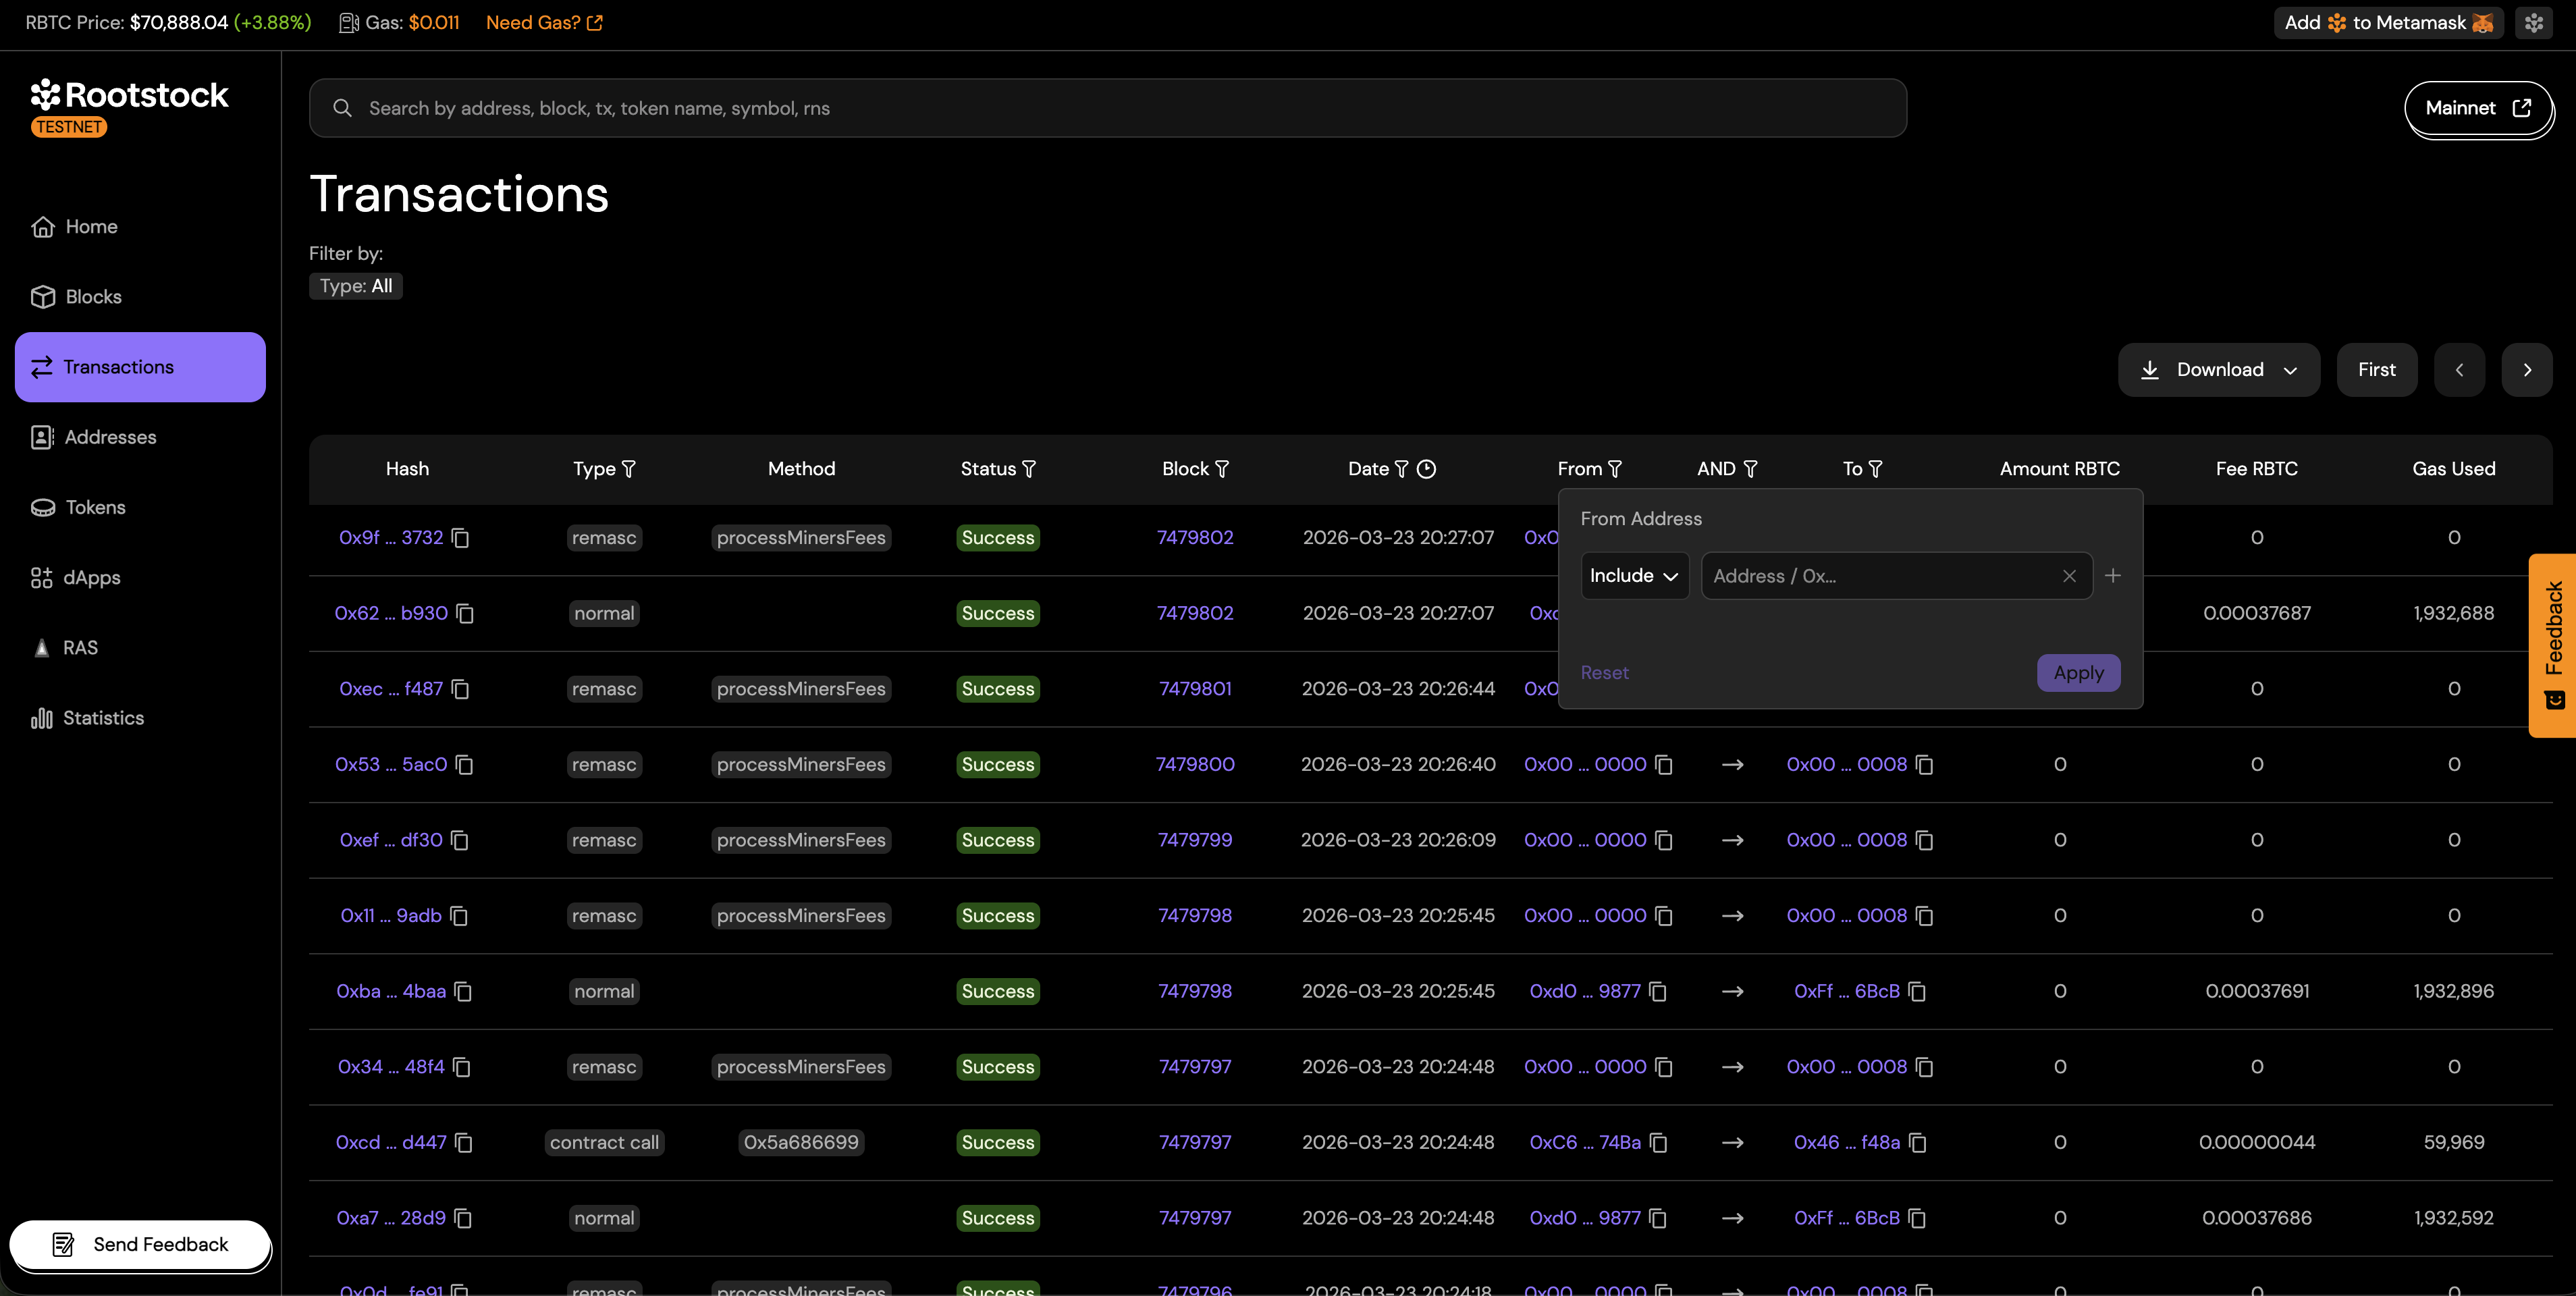The height and width of the screenshot is (1296, 2576).
Task: Copy the from address 0xC6 ... 74Ba
Action: click(1659, 1143)
